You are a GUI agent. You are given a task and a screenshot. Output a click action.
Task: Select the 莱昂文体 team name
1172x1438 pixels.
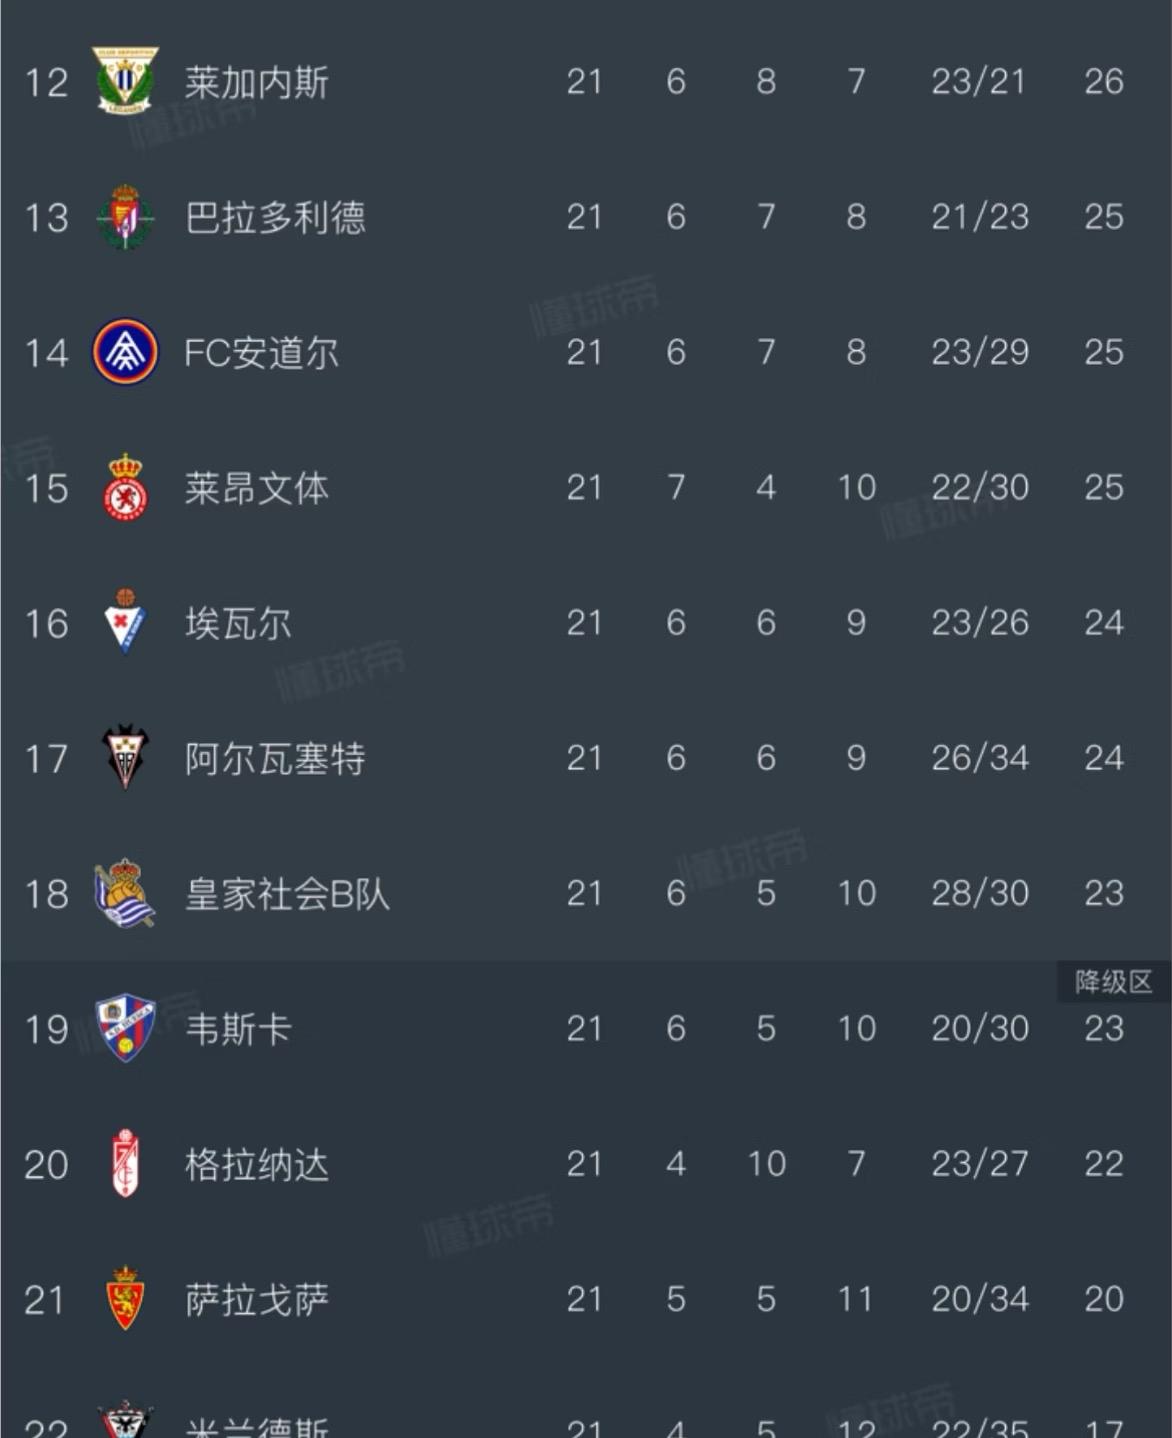click(x=257, y=488)
